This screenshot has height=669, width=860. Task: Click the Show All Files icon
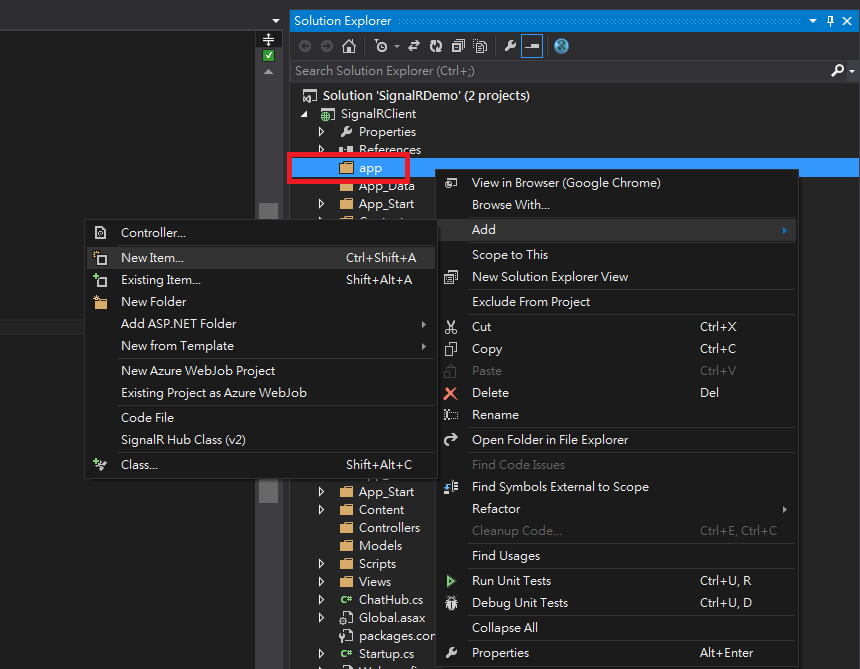click(481, 46)
